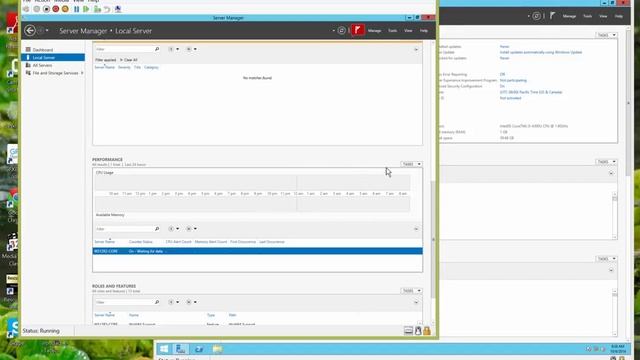
Task: Expand File and Storage Services arrow
Action: click(82, 73)
